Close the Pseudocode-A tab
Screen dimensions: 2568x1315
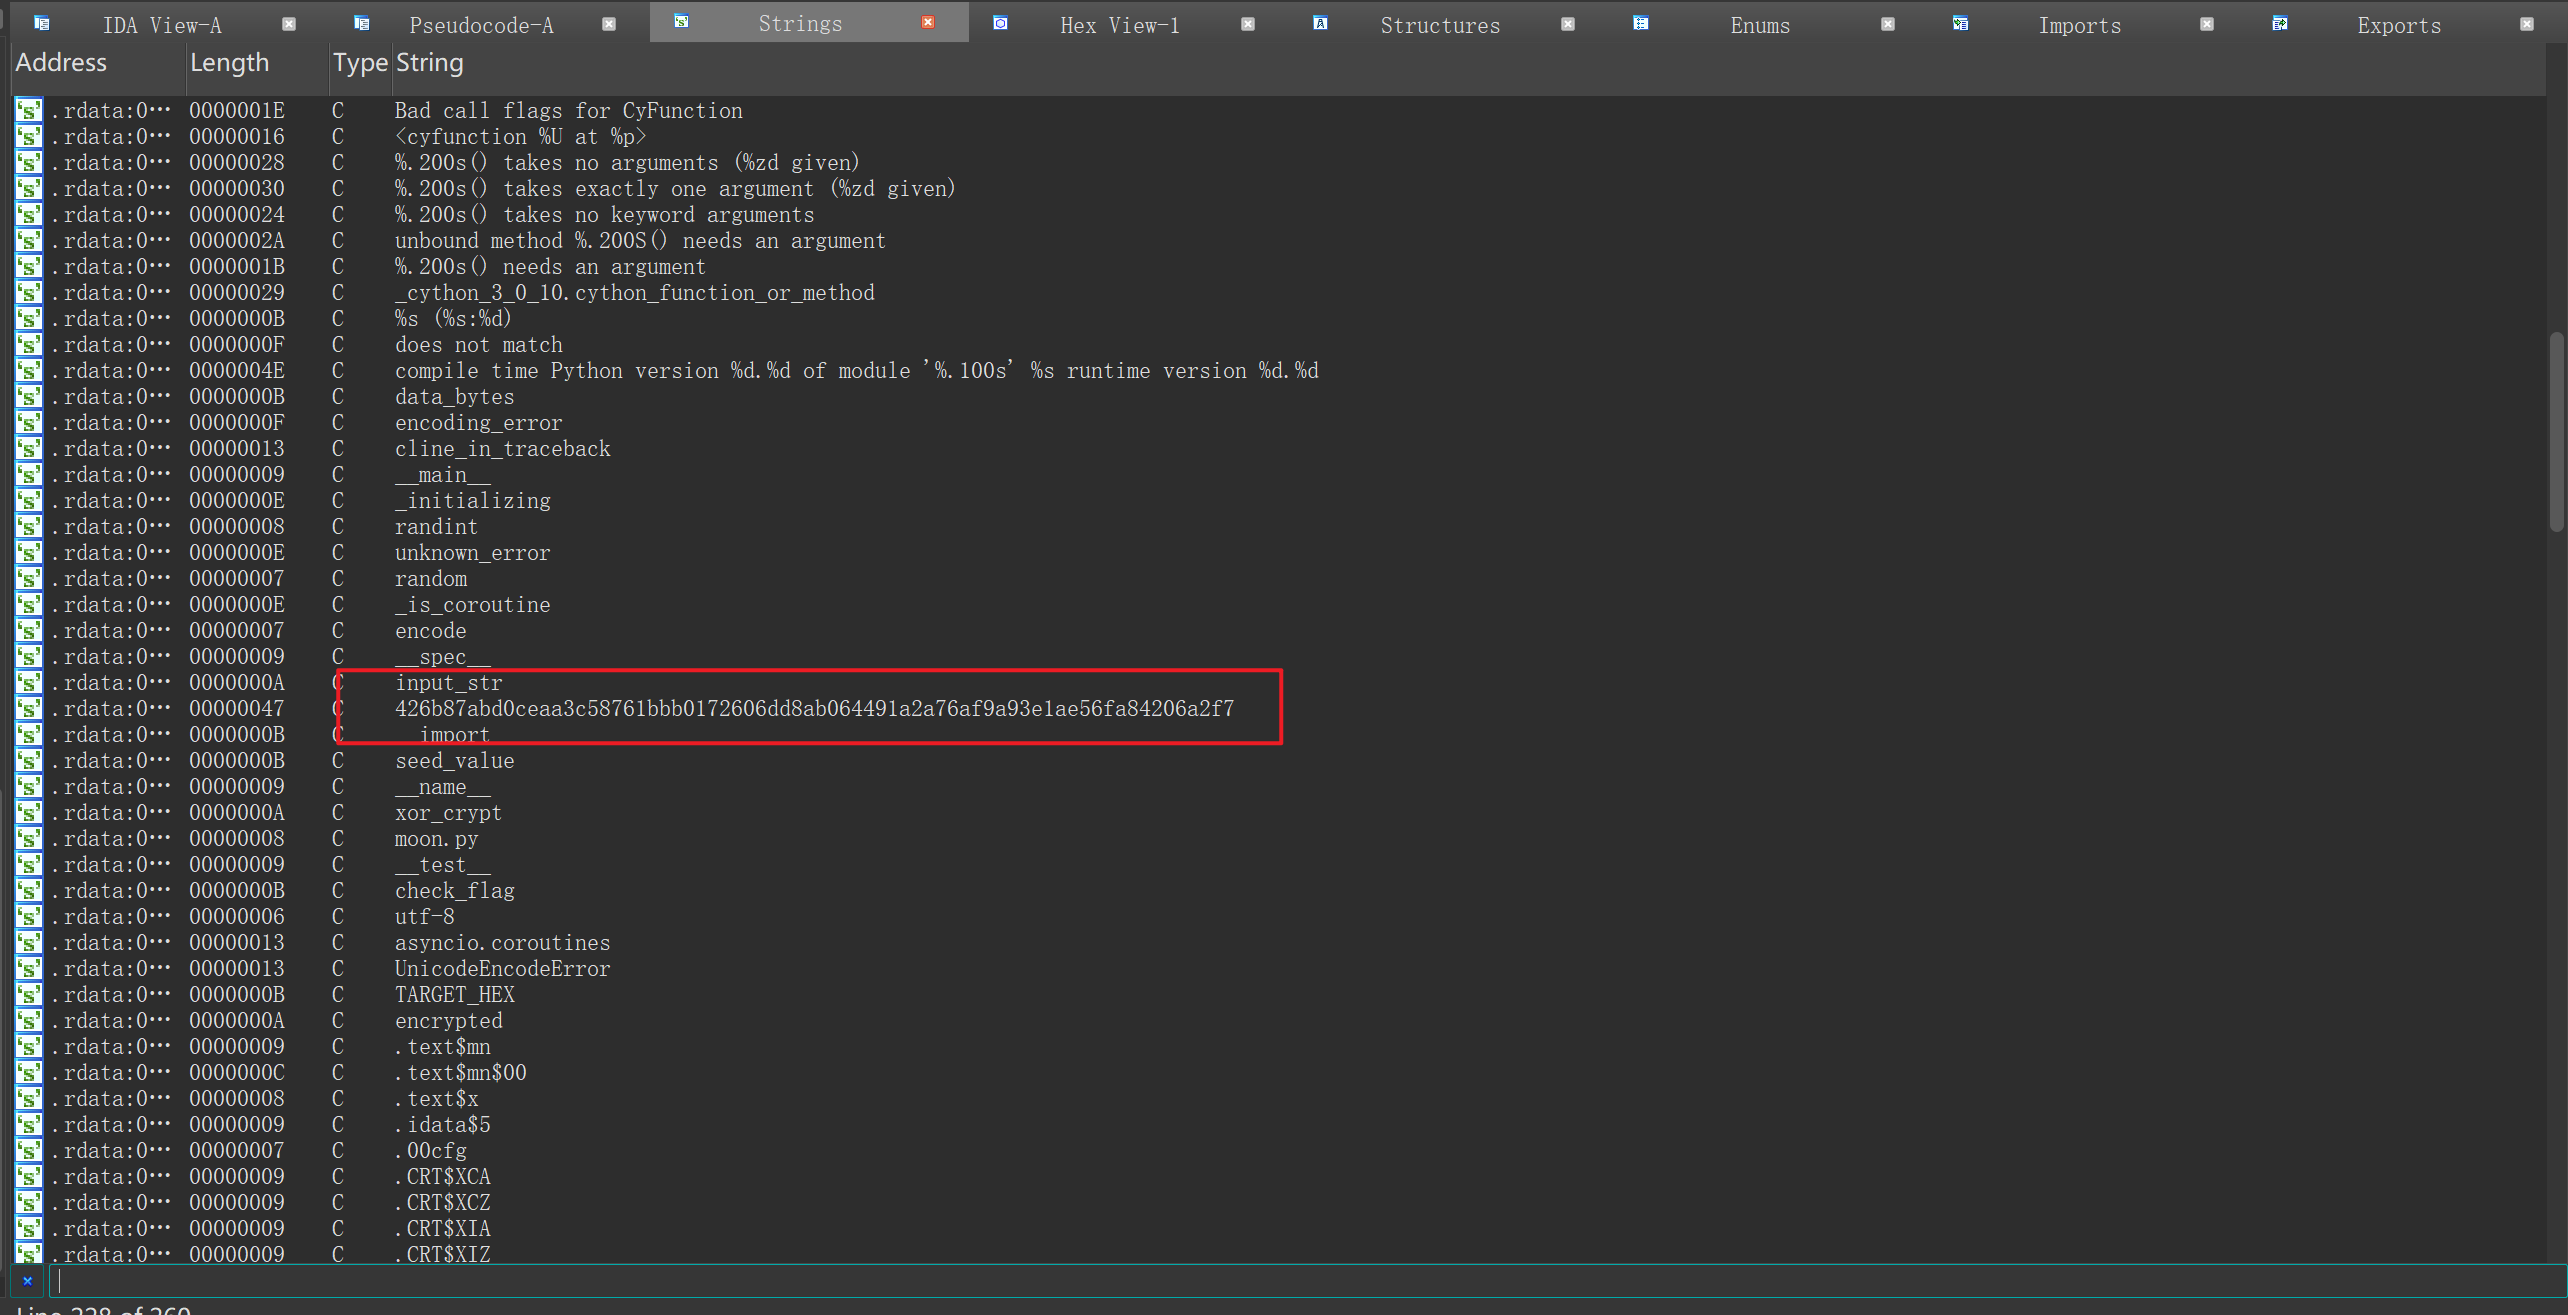pos(608,24)
